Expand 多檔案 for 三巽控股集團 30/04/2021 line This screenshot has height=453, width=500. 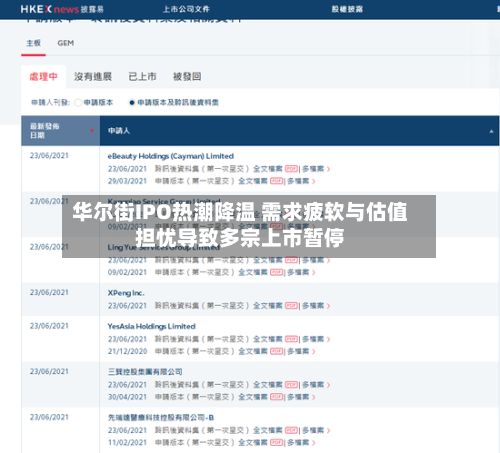pyautogui.click(x=301, y=397)
